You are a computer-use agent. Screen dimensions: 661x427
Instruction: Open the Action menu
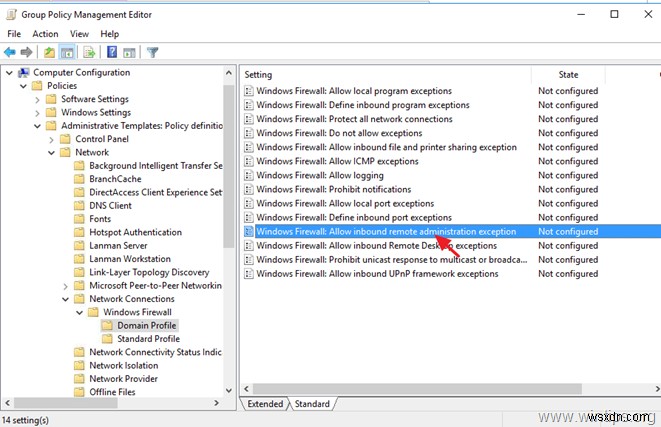45,34
